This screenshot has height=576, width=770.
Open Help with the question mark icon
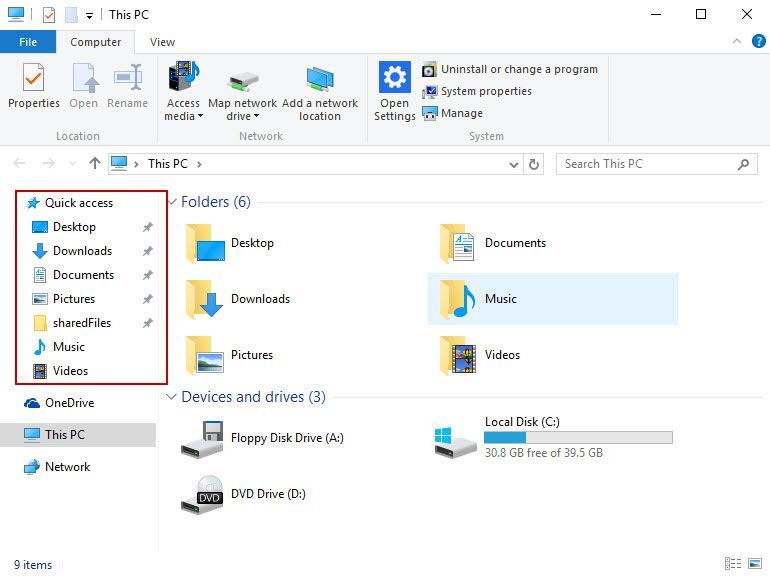pos(758,41)
